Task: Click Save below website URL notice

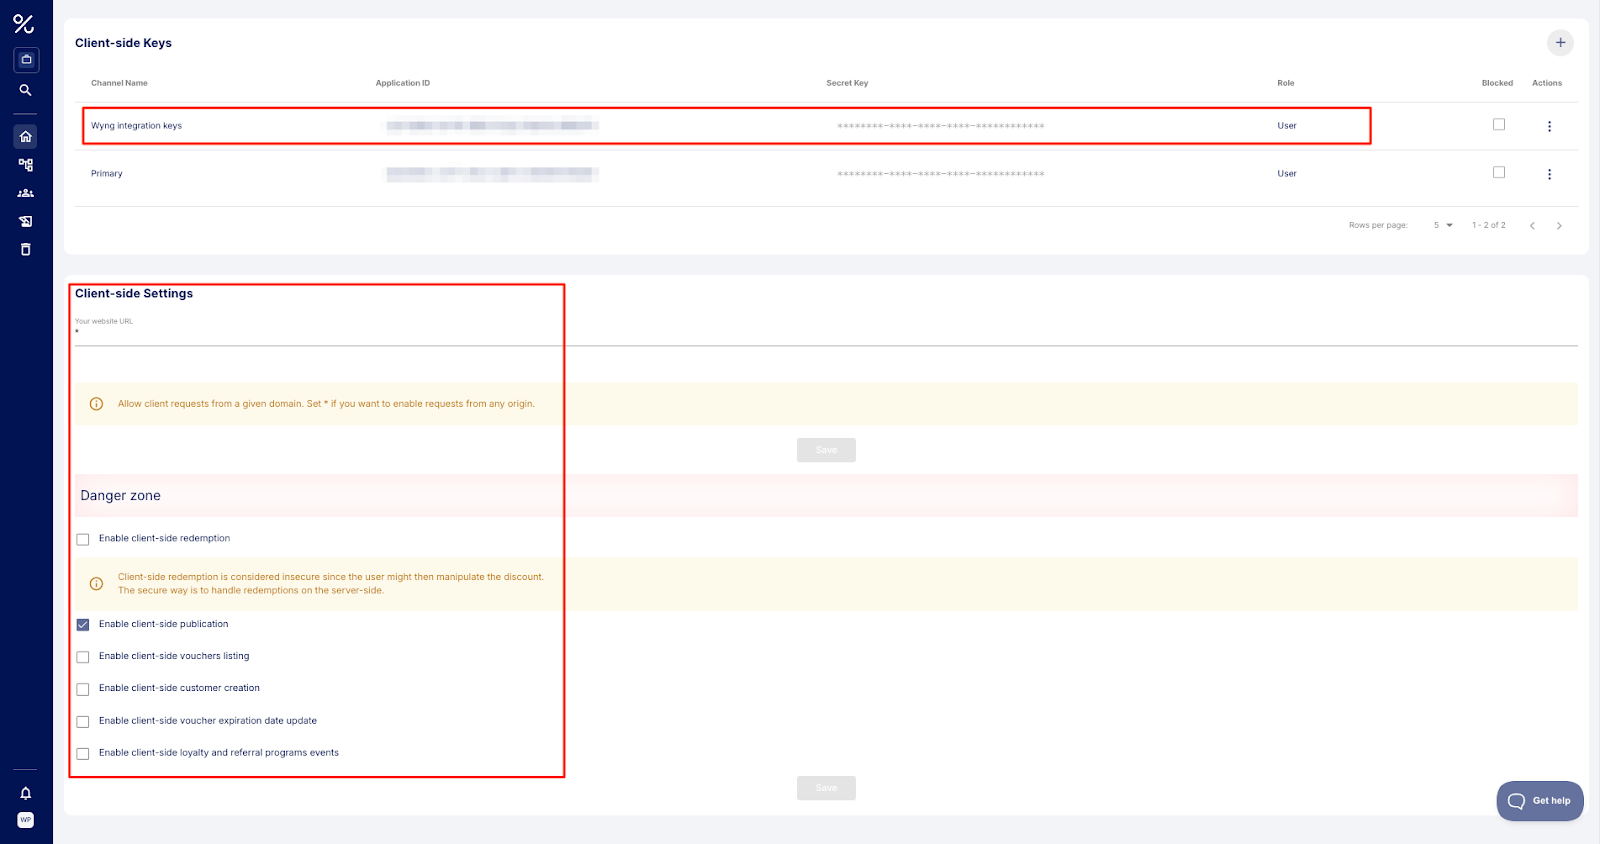Action: tap(826, 450)
